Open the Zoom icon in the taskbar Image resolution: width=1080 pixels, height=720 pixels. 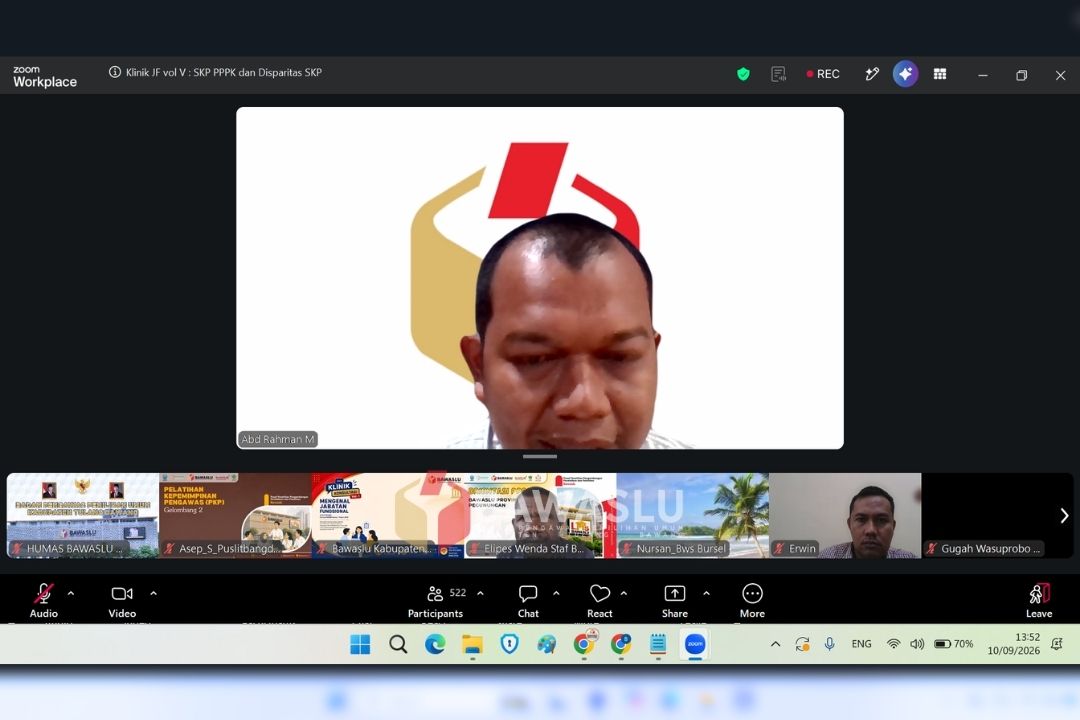click(x=695, y=644)
